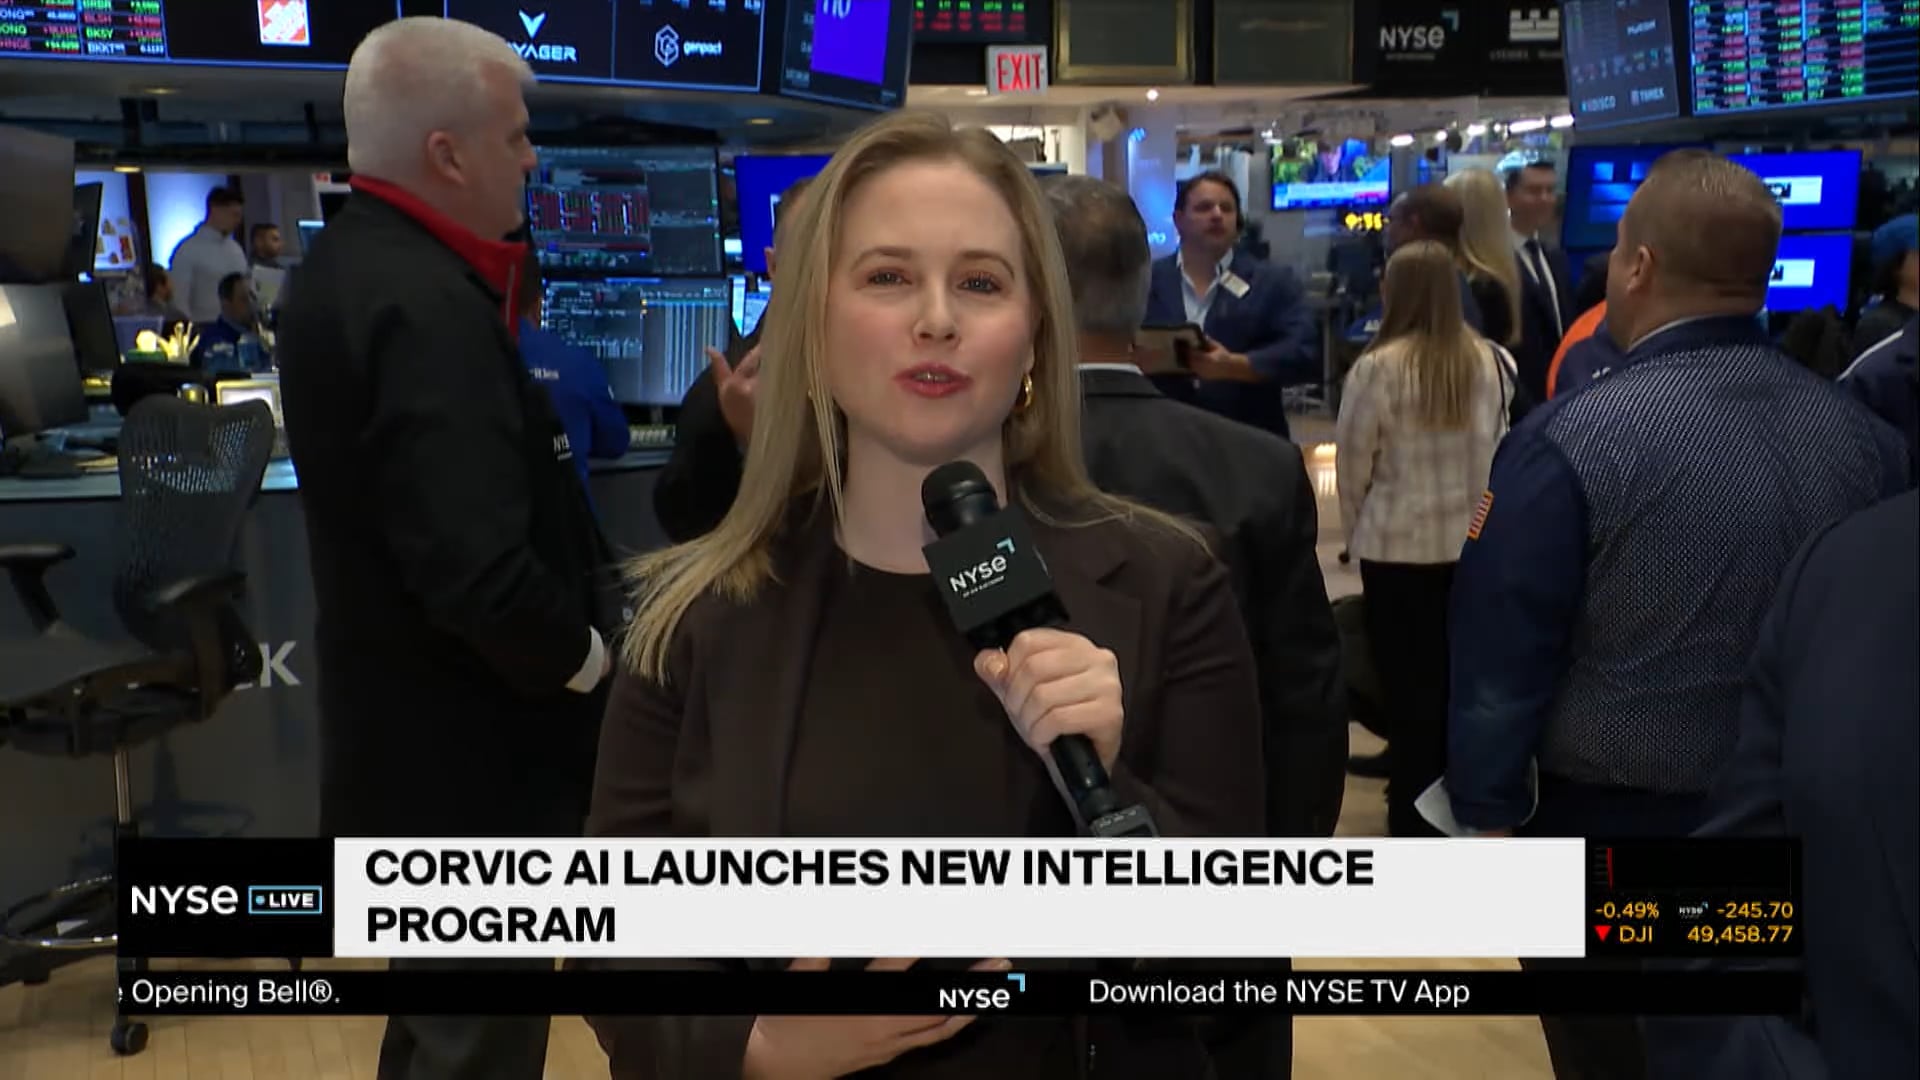Click the headline "CORVIC AI LAUNCHES NEW INTELLIGENCE PROGRAM"
The image size is (1920, 1080).
pos(869,896)
